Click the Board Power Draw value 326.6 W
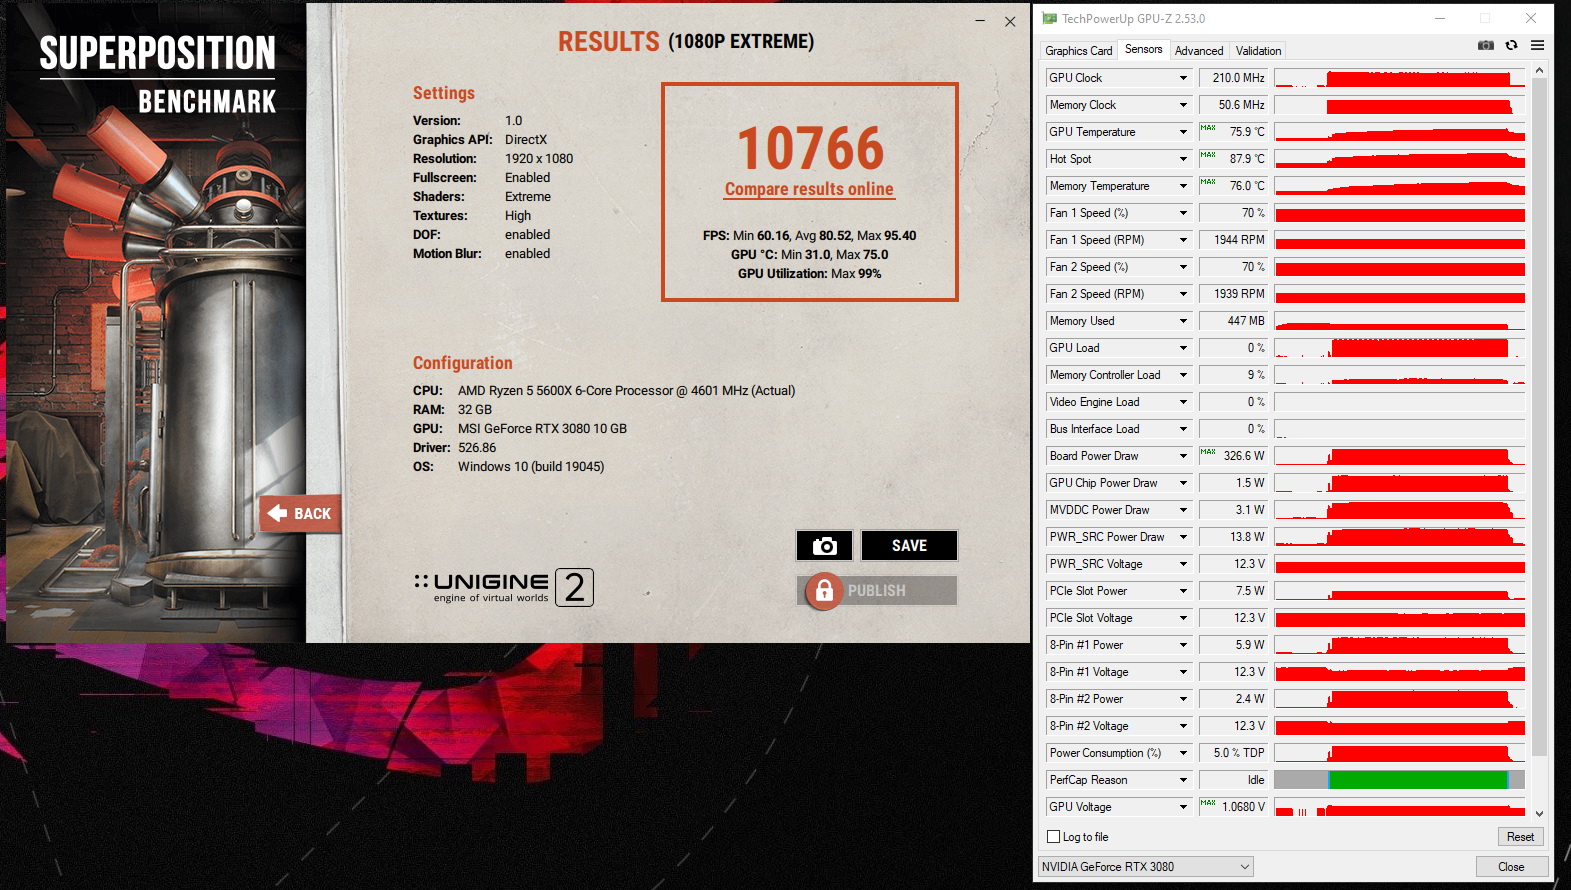Image resolution: width=1571 pixels, height=890 pixels. pos(1233,456)
